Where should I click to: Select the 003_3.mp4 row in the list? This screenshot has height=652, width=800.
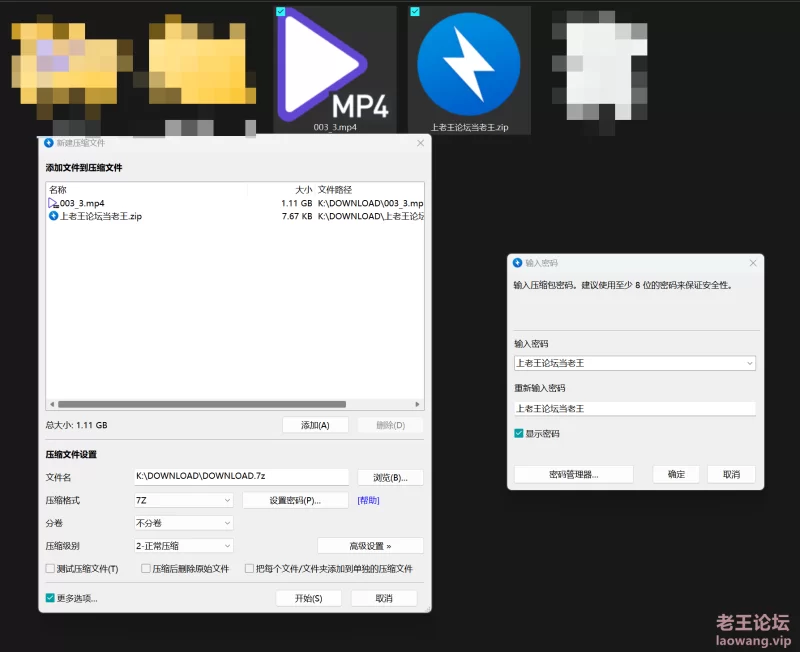tap(235, 203)
